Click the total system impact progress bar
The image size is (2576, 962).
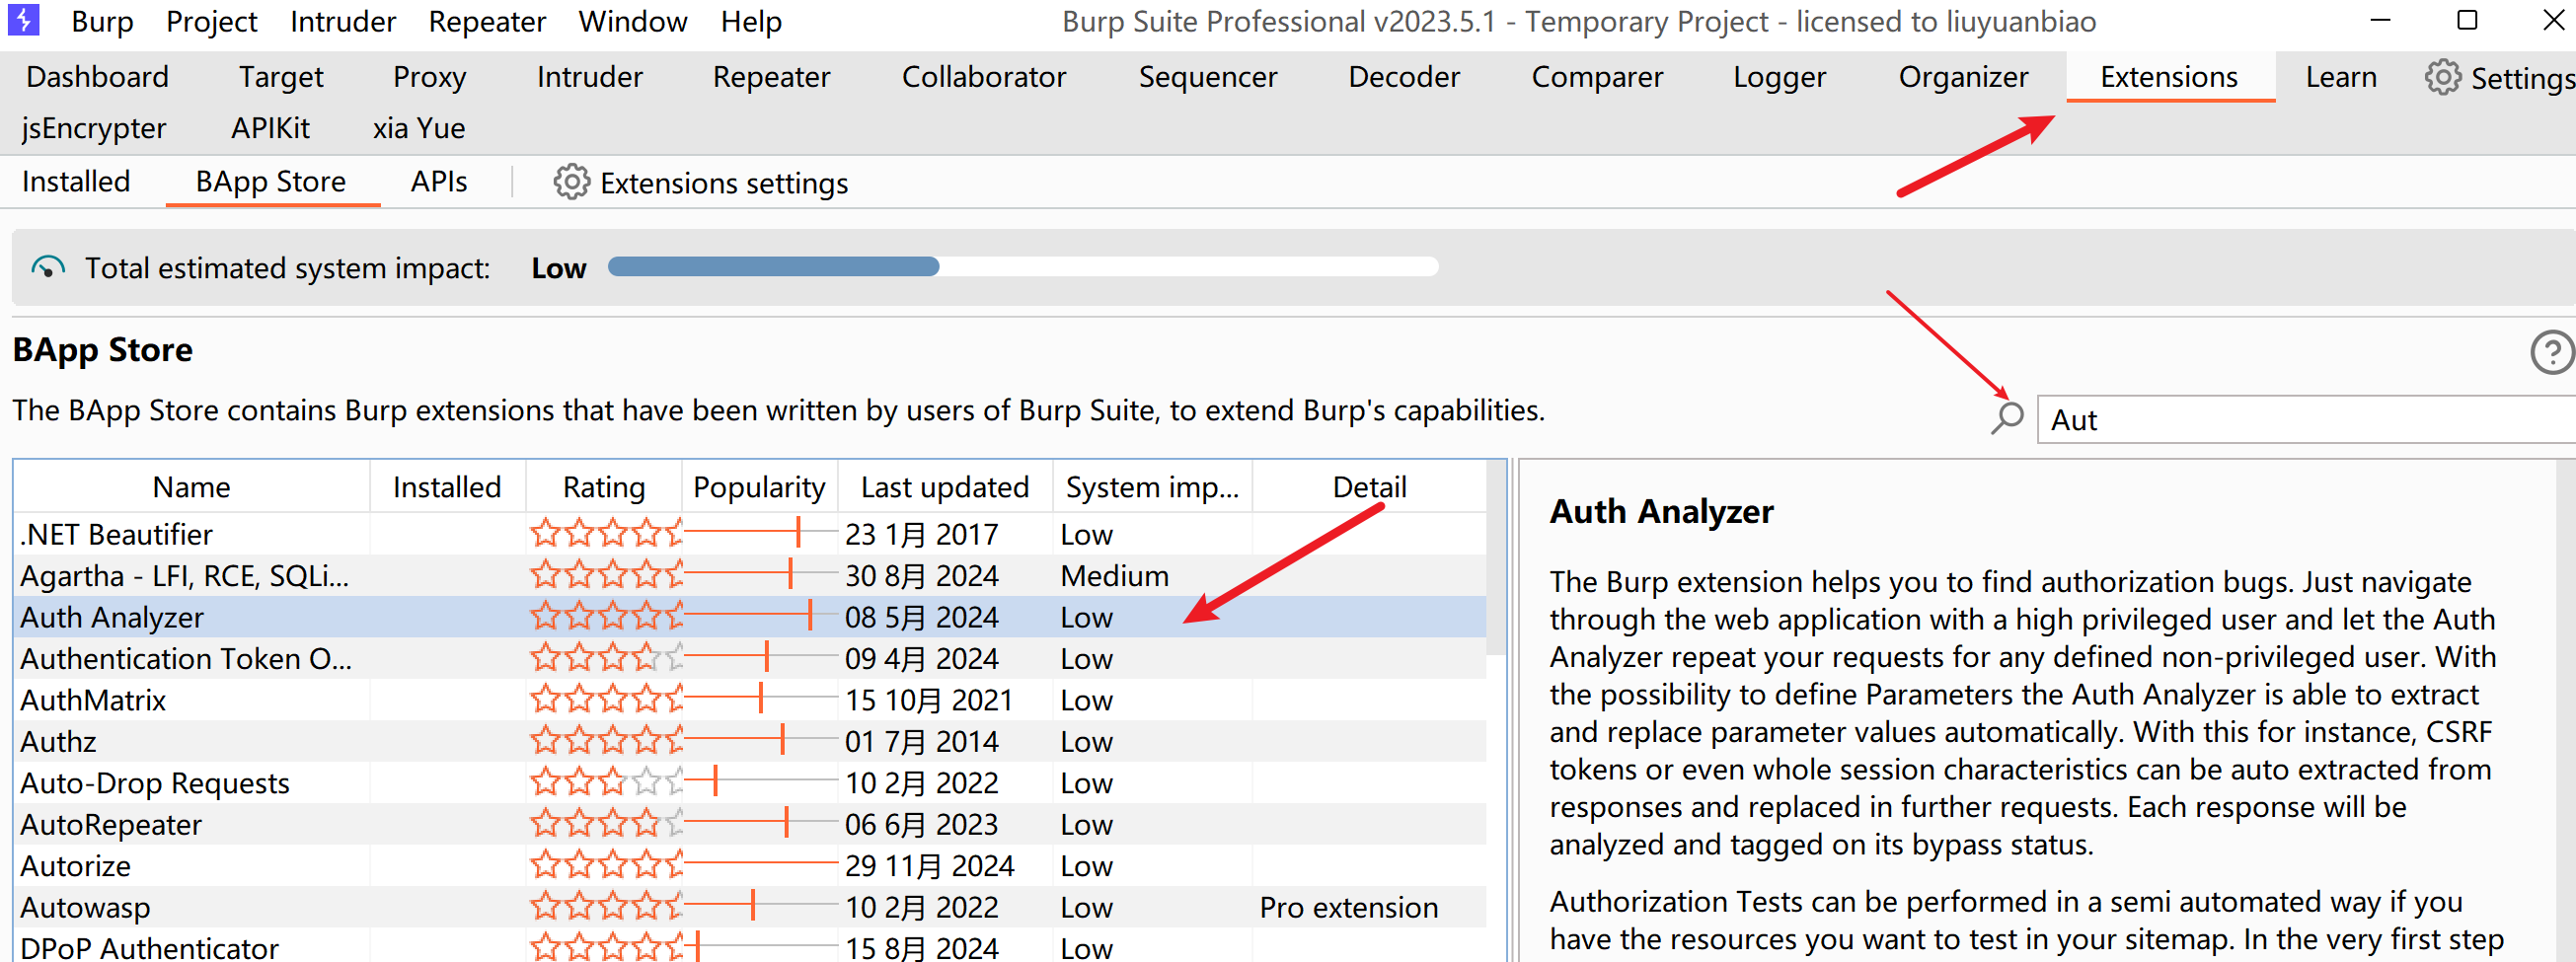[x=1022, y=267]
